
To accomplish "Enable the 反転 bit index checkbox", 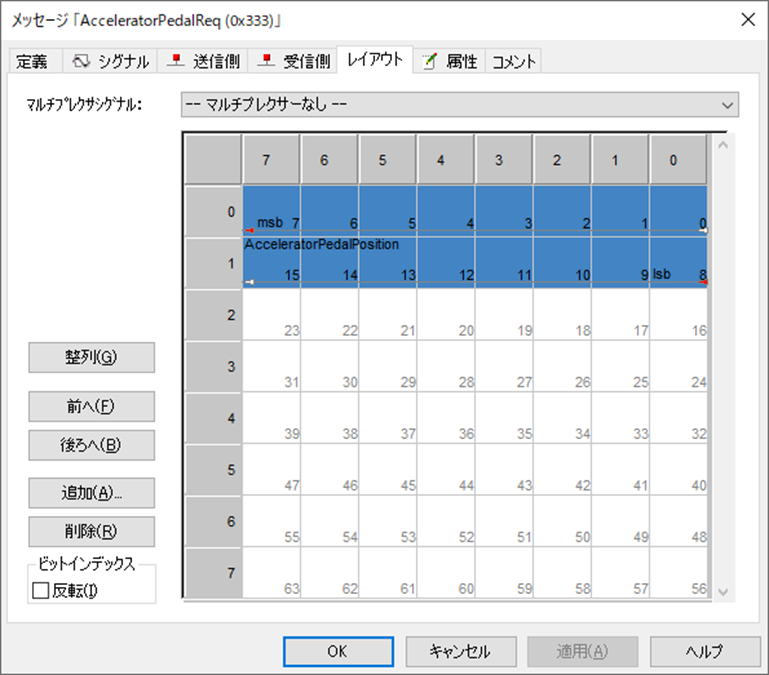I will (x=41, y=590).
